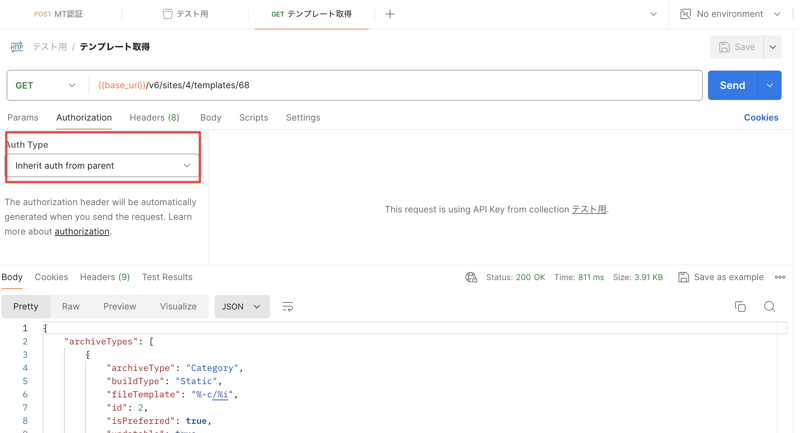The height and width of the screenshot is (433, 800).
Task: Open the GET method dropdown
Action: click(x=46, y=85)
